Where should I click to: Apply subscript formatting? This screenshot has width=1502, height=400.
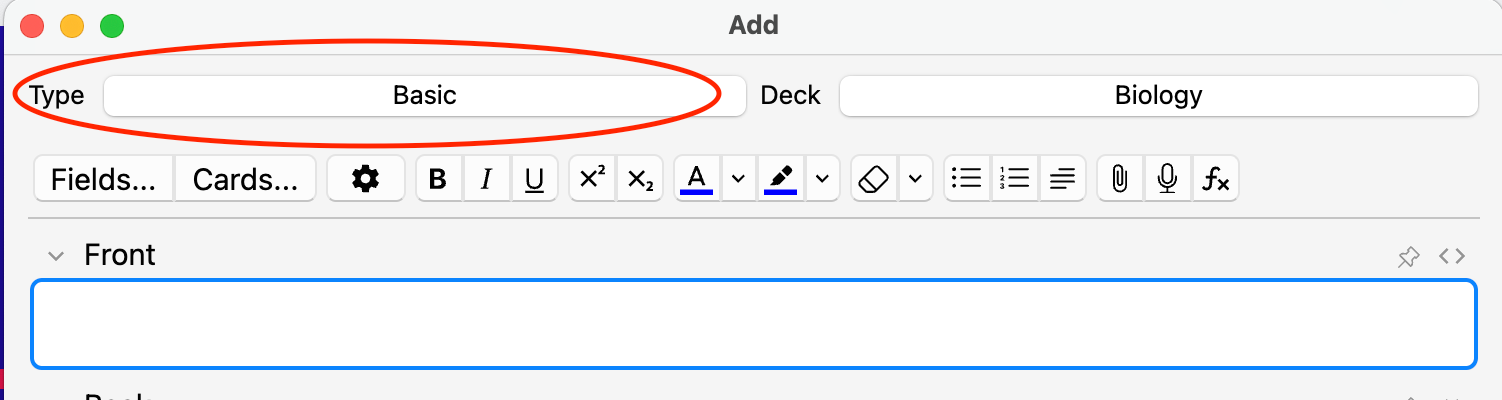pyautogui.click(x=640, y=179)
